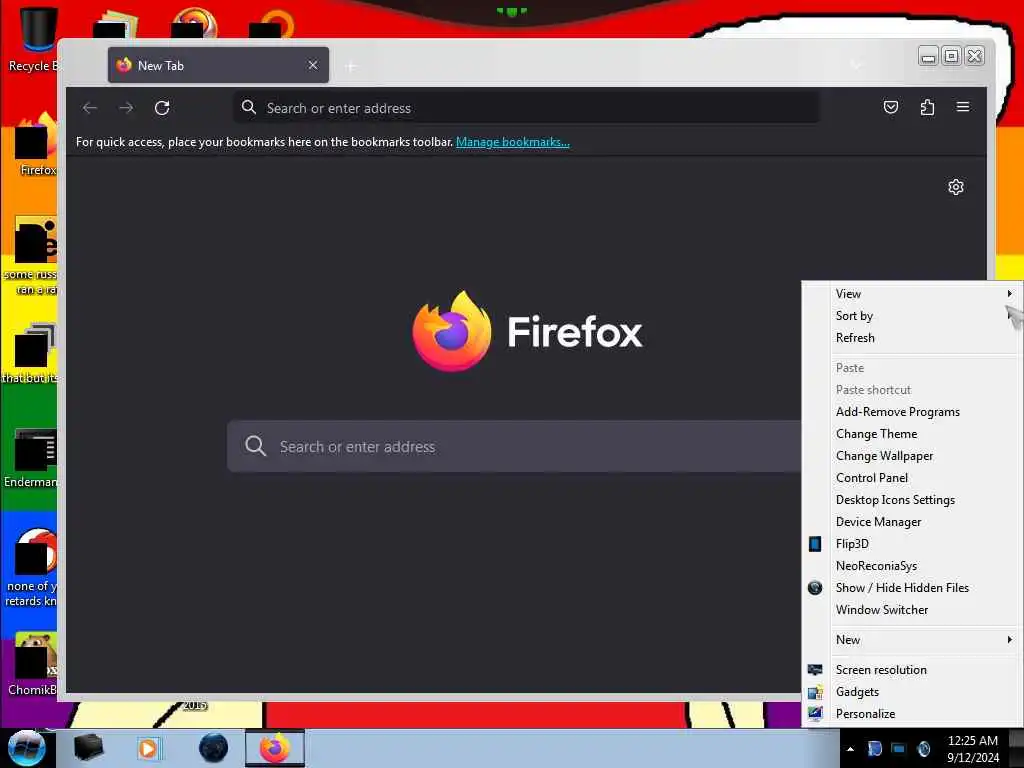Open the Firefox hamburger application menu
1024x768 pixels.
tap(963, 106)
